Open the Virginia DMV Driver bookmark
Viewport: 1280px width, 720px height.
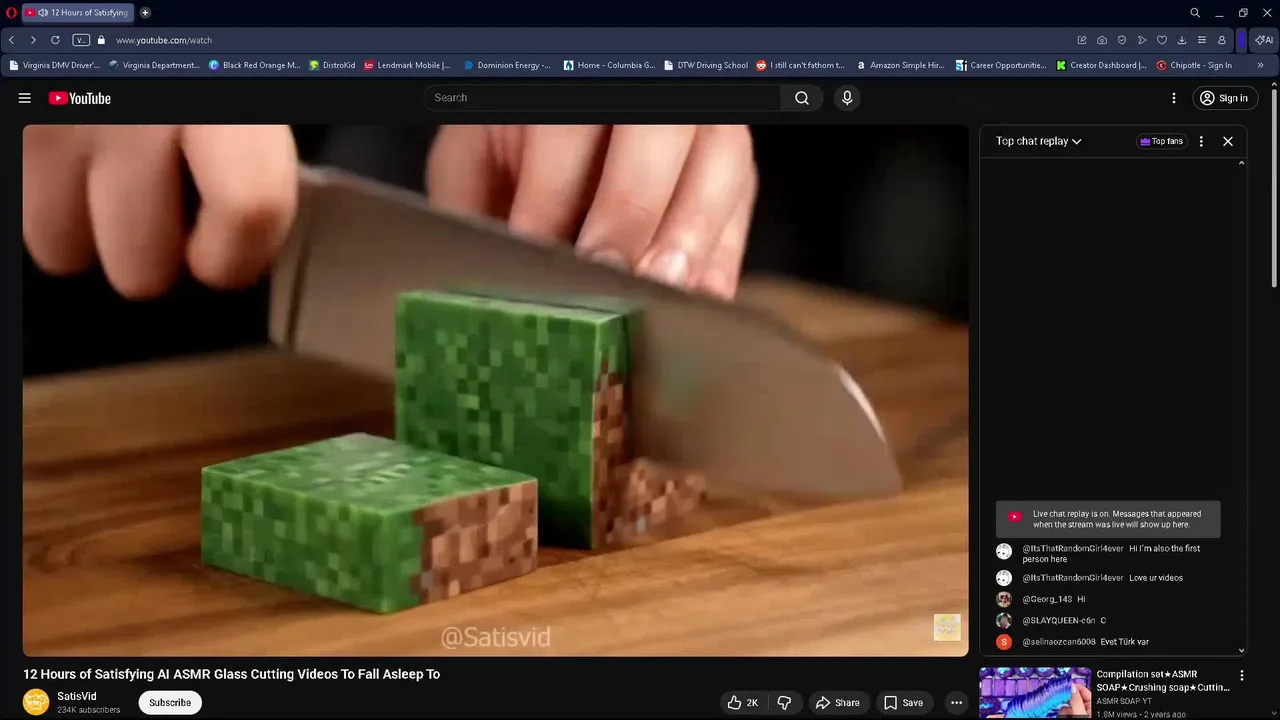point(54,65)
